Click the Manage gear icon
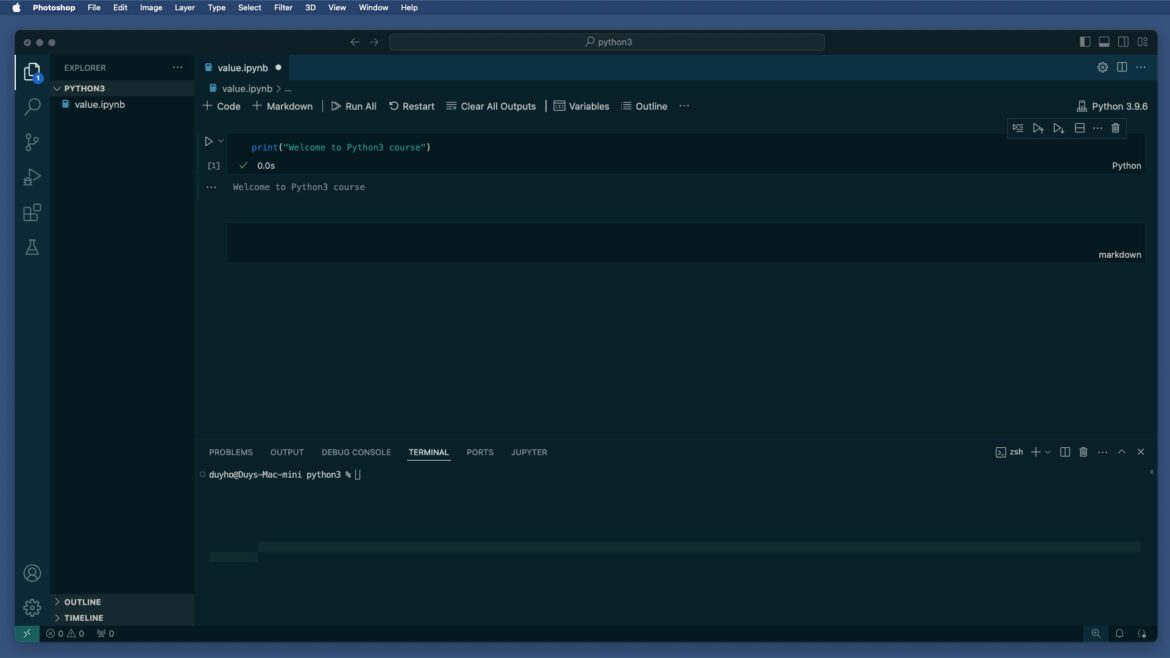This screenshot has height=658, width=1170. pyautogui.click(x=32, y=607)
